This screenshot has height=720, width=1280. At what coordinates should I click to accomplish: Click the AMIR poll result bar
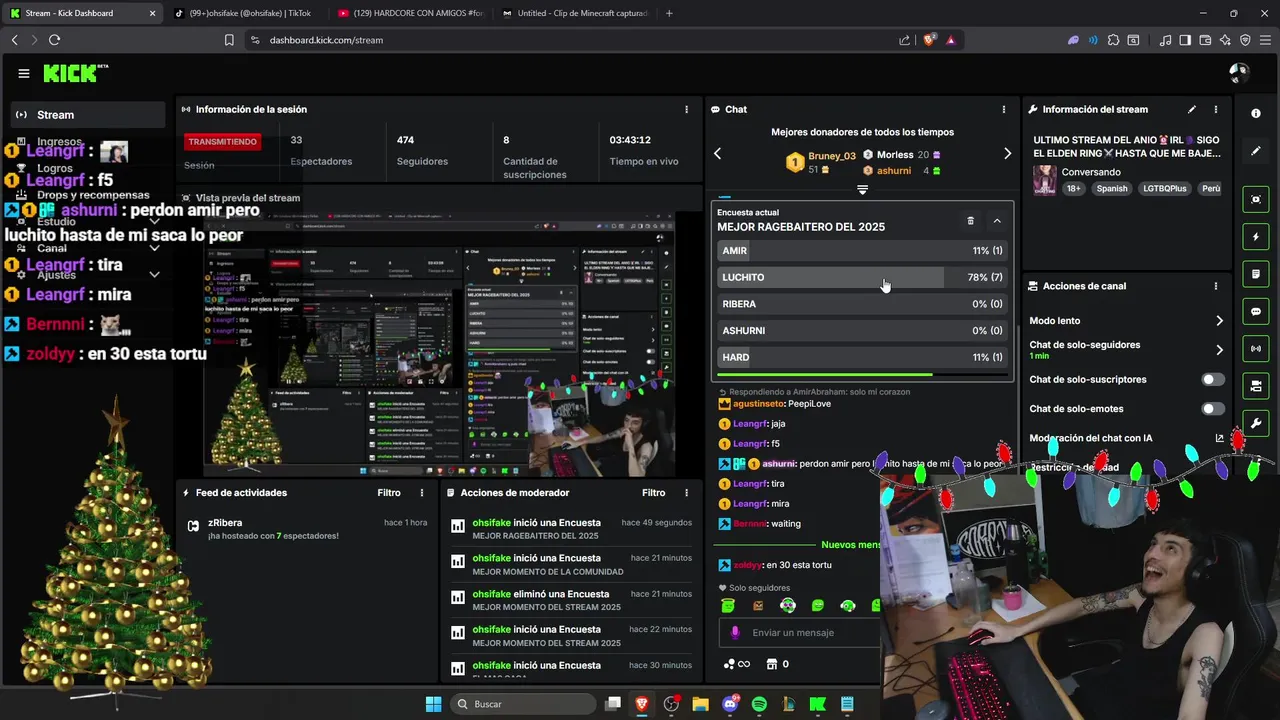(862, 251)
